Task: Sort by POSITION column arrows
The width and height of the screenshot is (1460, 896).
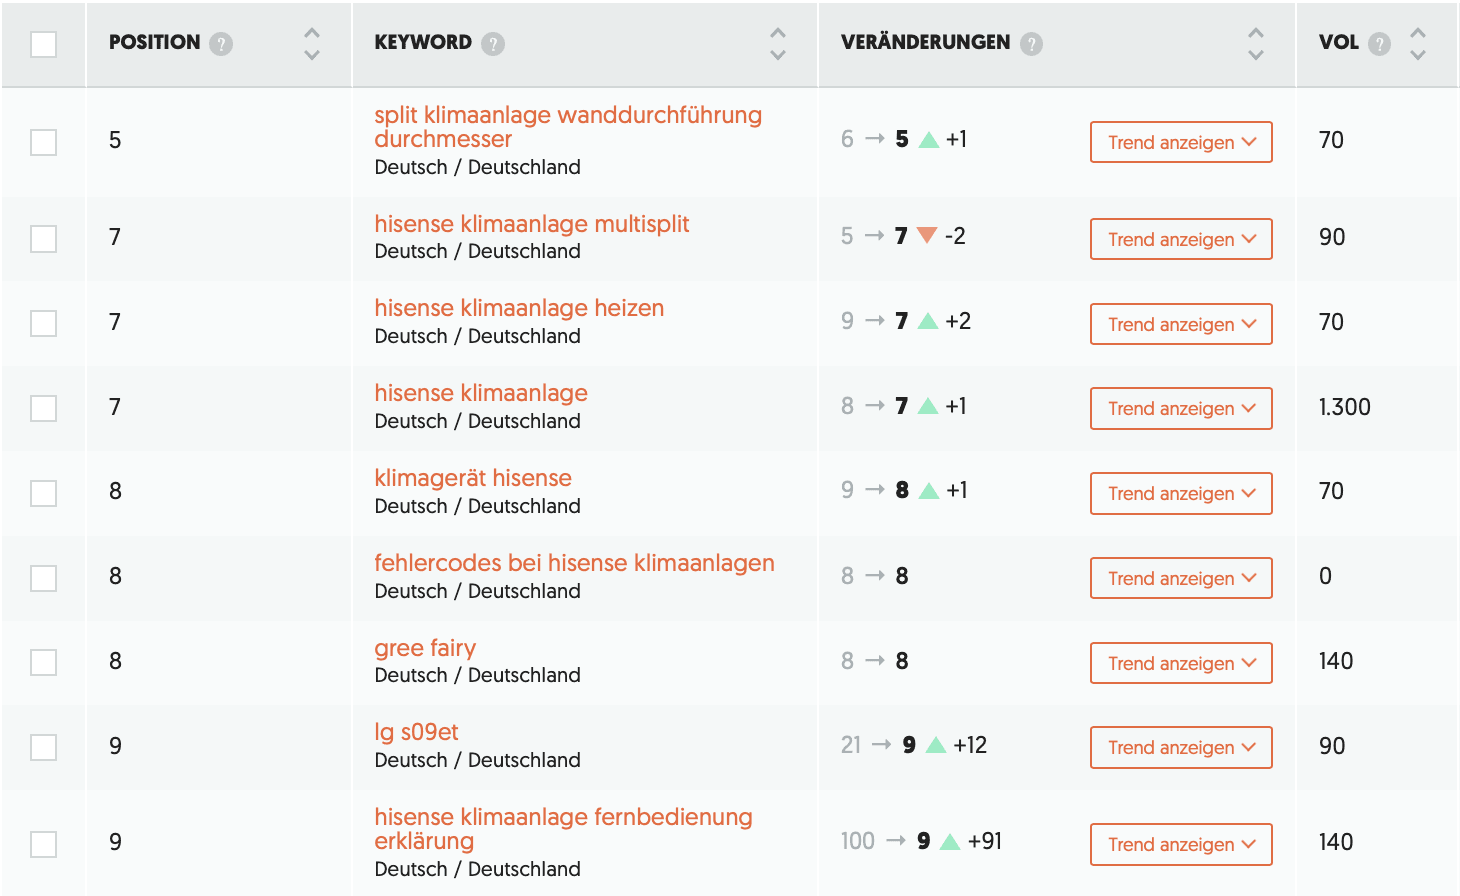Action: tap(312, 43)
